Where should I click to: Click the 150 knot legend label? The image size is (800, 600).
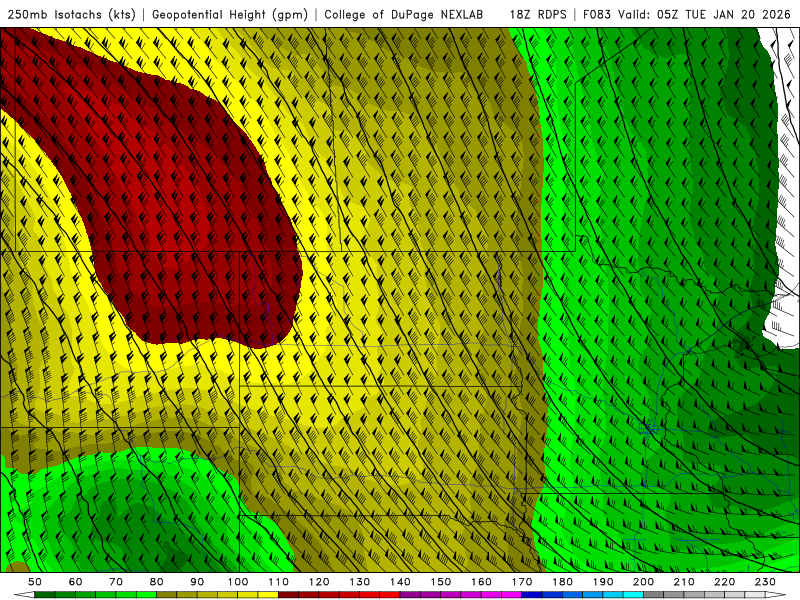[441, 582]
